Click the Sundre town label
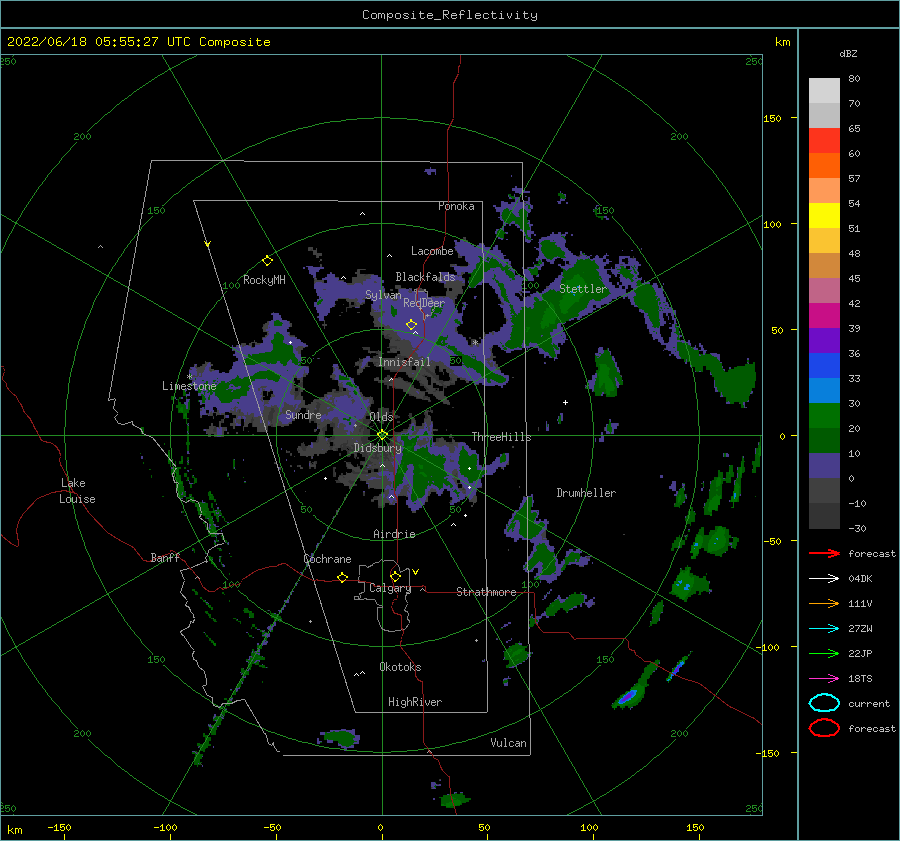The image size is (900, 841). click(303, 414)
